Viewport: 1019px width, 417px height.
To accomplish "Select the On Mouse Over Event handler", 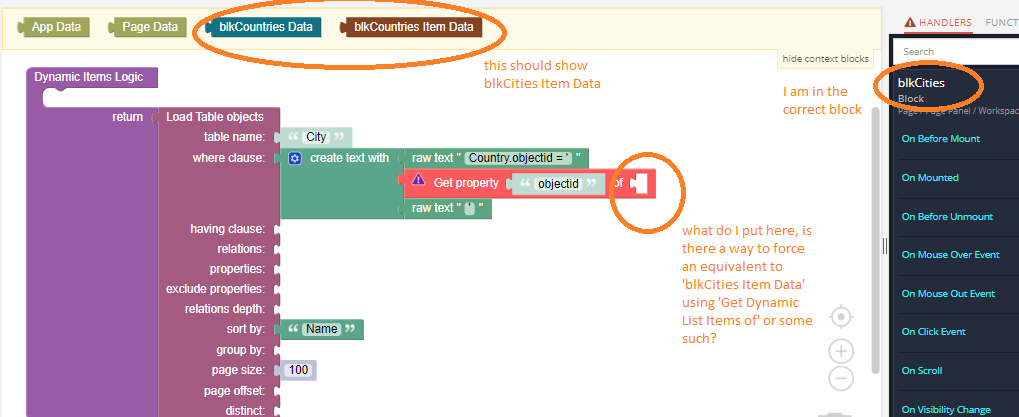I will coord(950,255).
